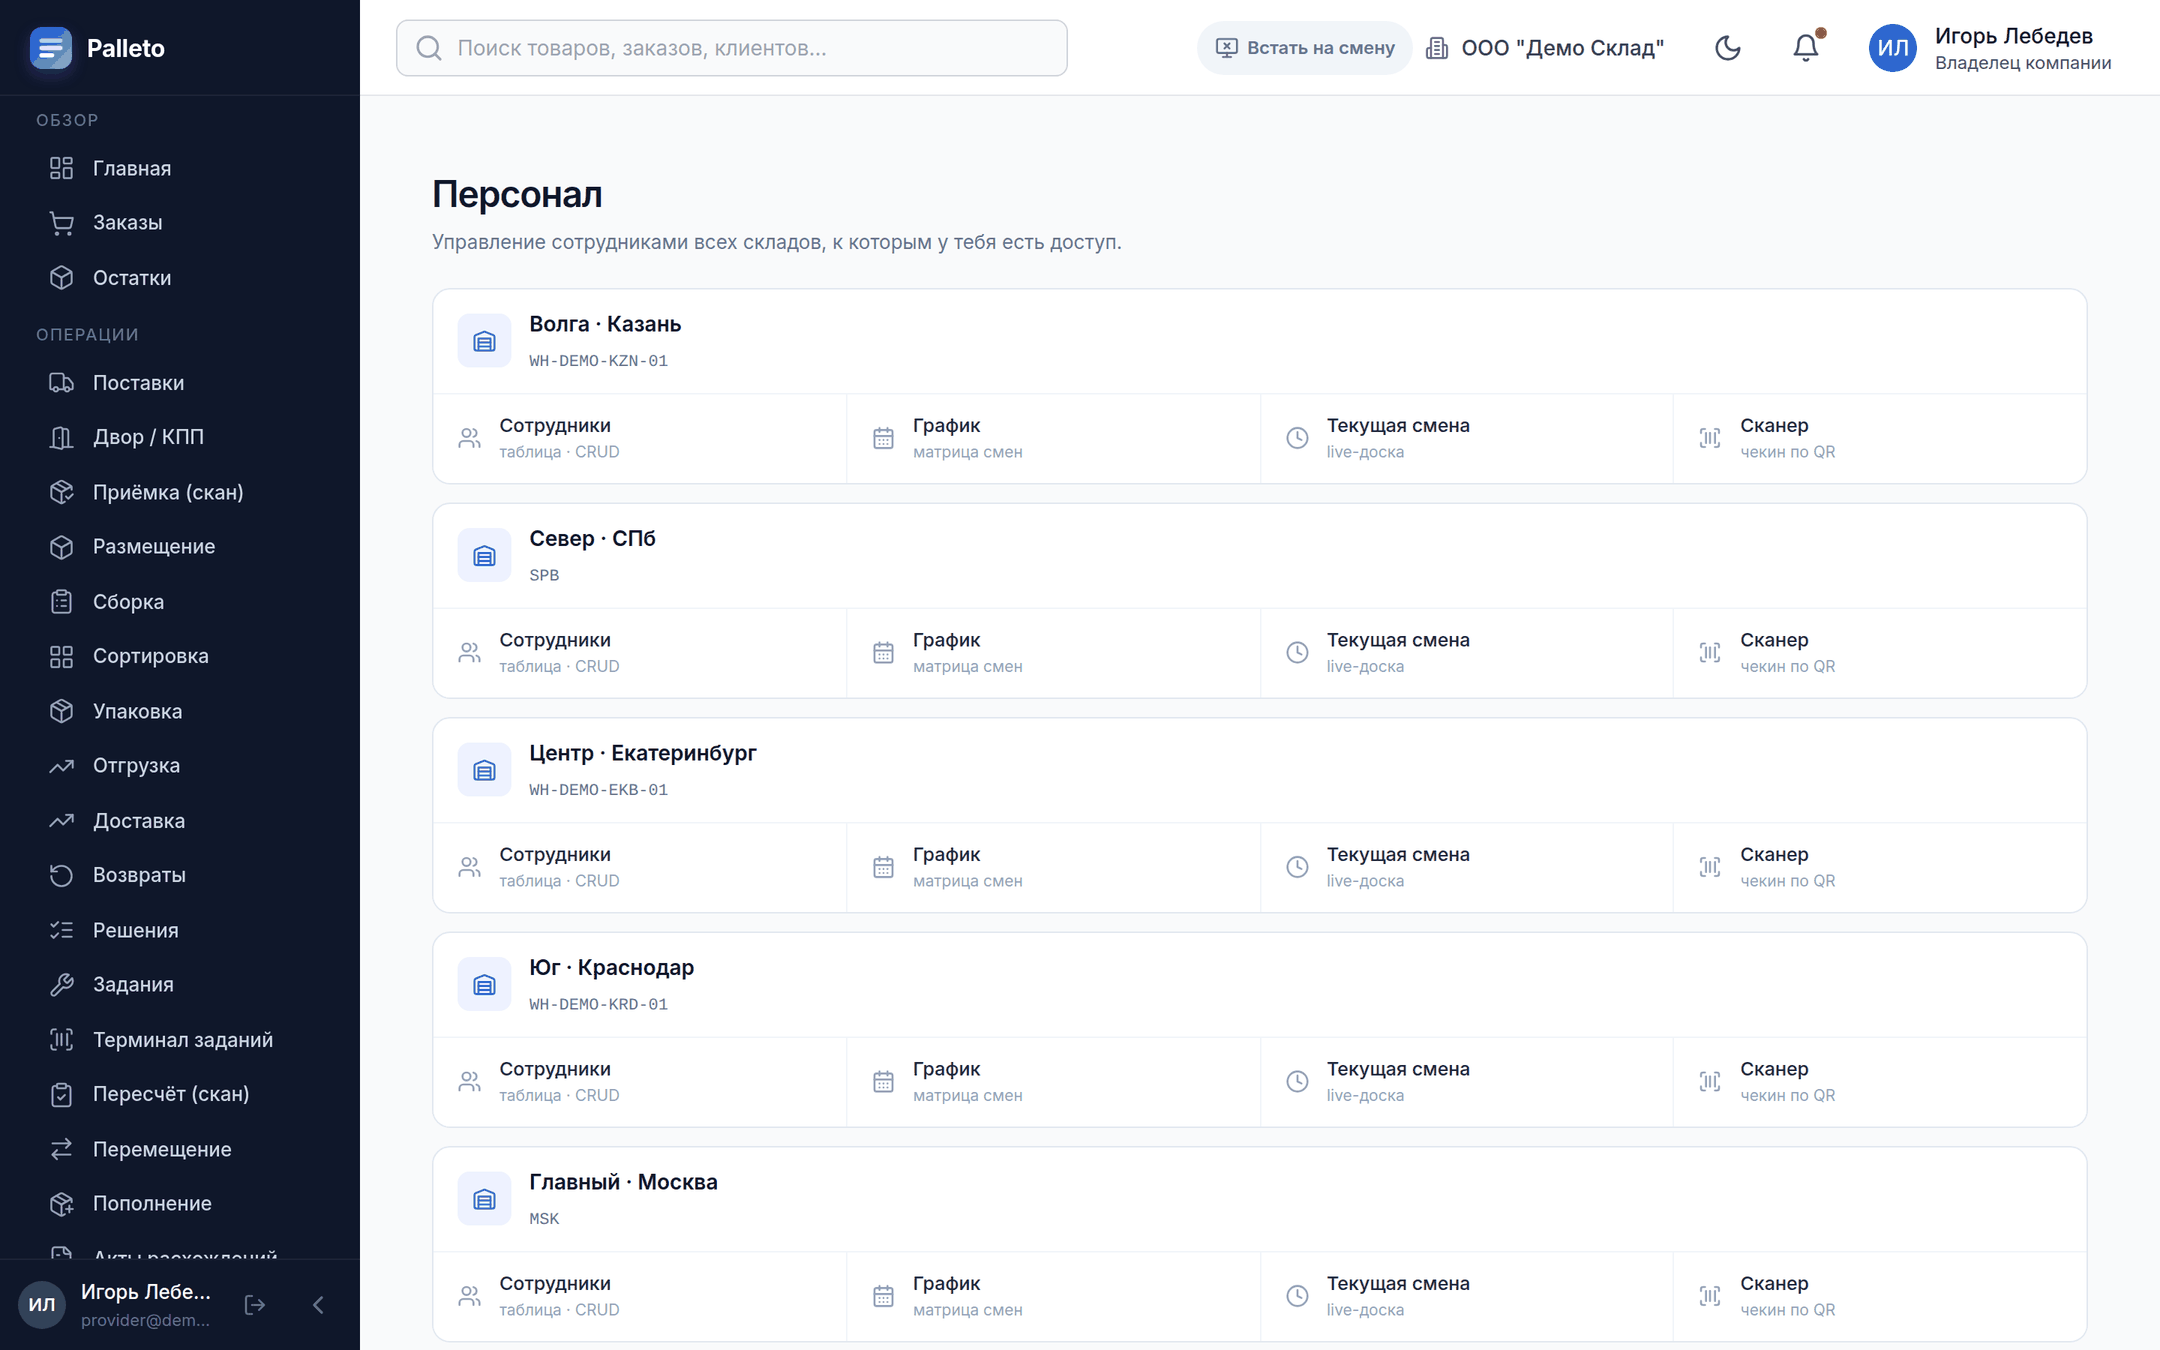Click the Центр · Екатеринбург warehouse icon
This screenshot has height=1350, width=2160.
[484, 770]
